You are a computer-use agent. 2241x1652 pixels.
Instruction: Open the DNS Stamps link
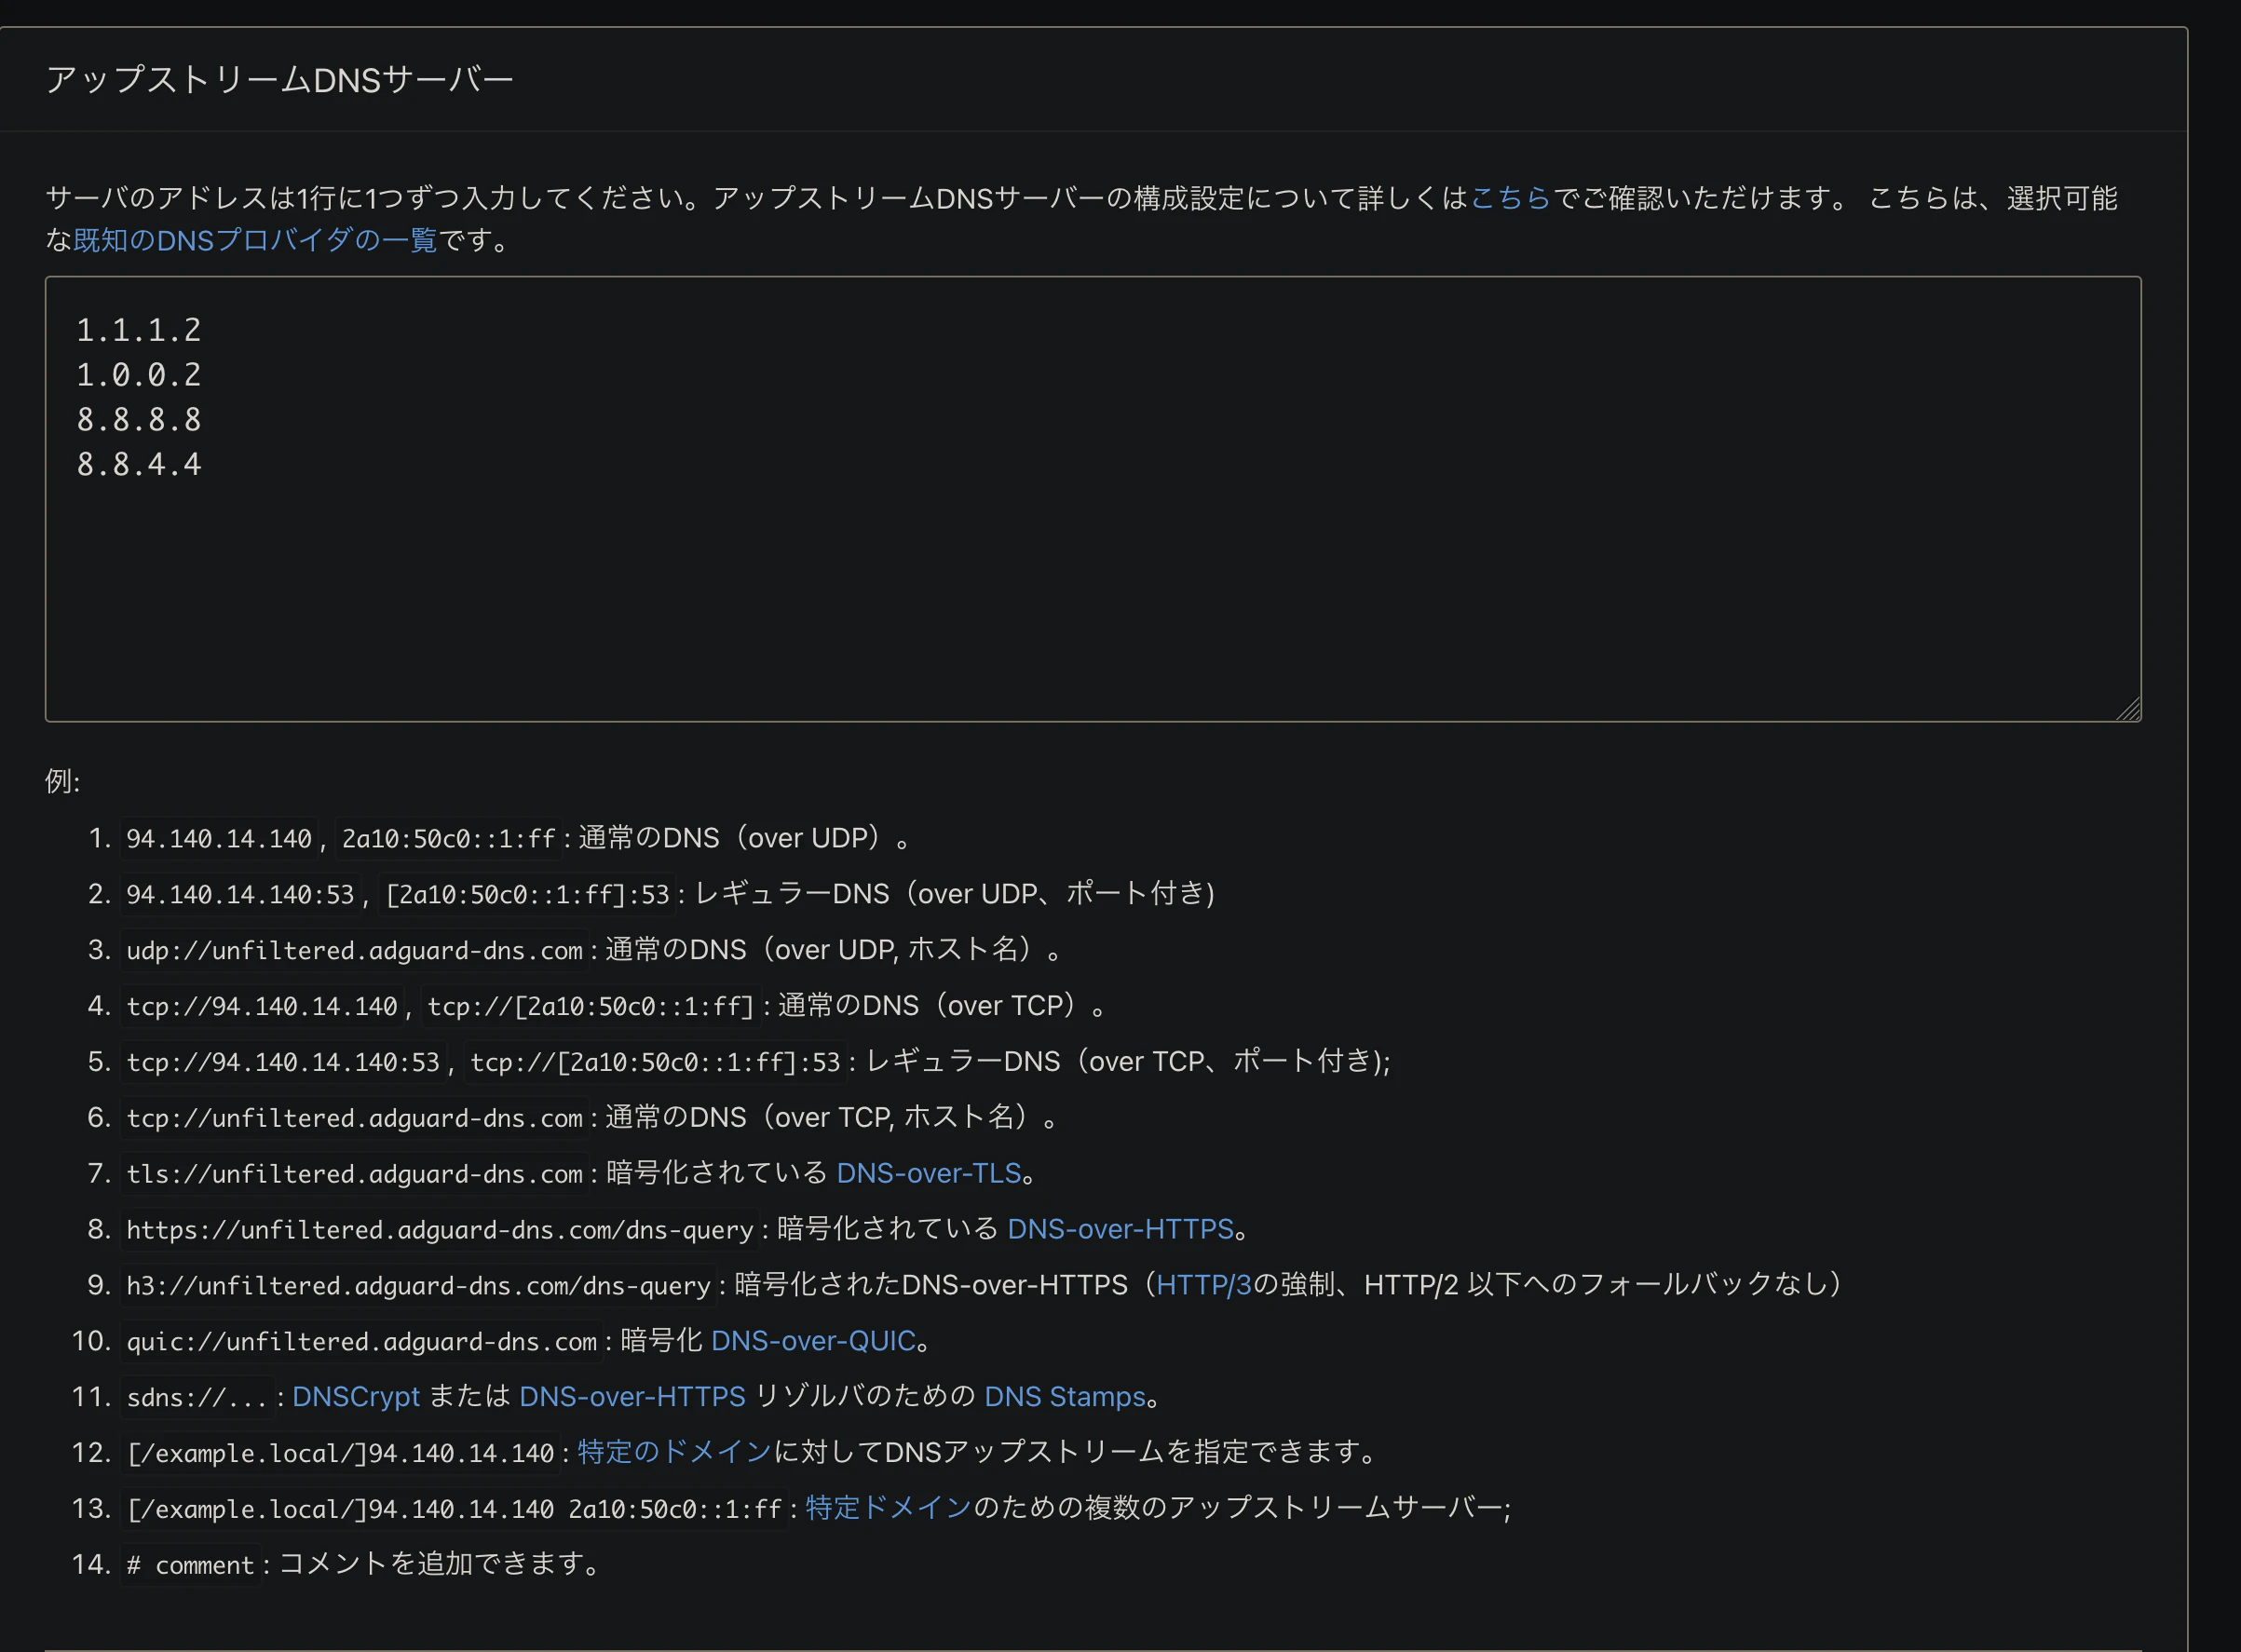(x=1064, y=1397)
